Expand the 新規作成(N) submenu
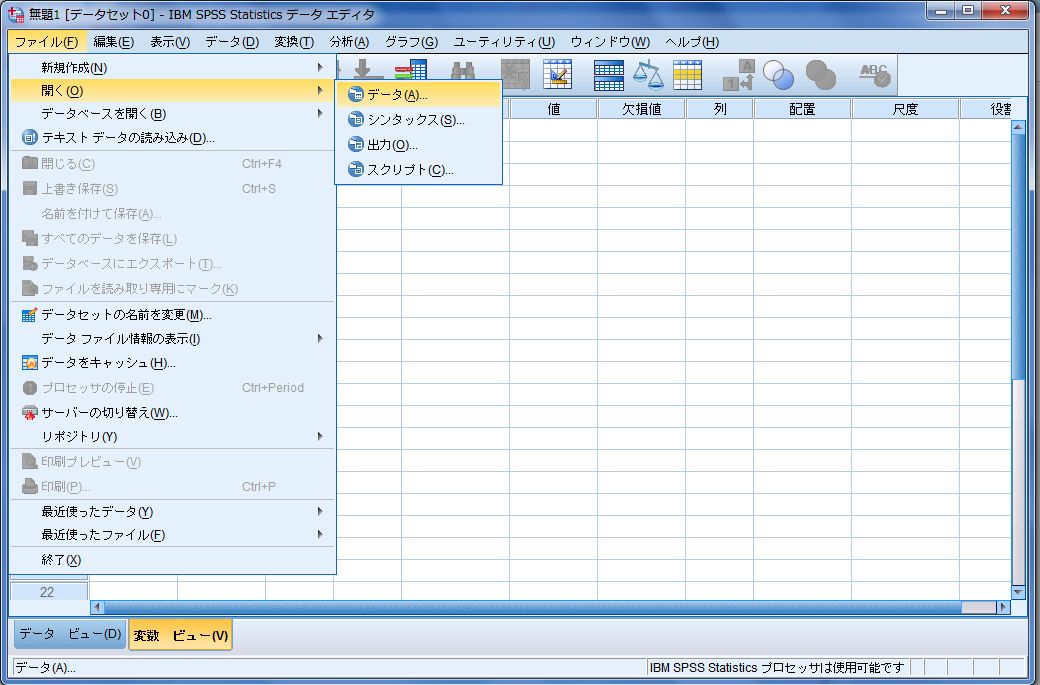The width and height of the screenshot is (1040, 685). pos(172,68)
